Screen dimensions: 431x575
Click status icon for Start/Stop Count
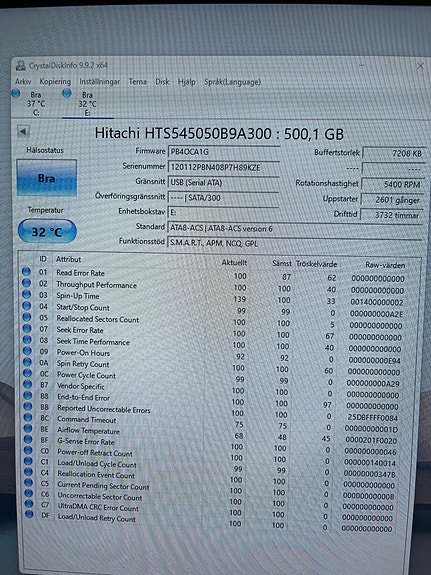26,306
